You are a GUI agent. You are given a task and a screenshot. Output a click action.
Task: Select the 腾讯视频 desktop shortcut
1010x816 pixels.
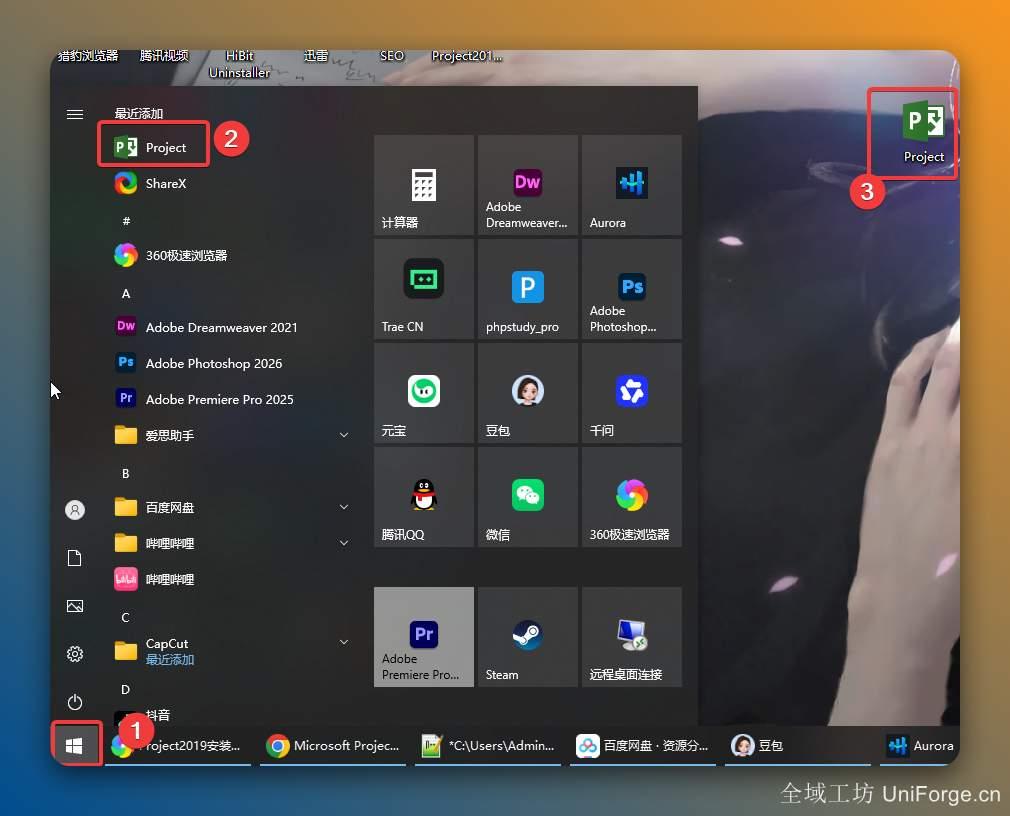[x=164, y=56]
